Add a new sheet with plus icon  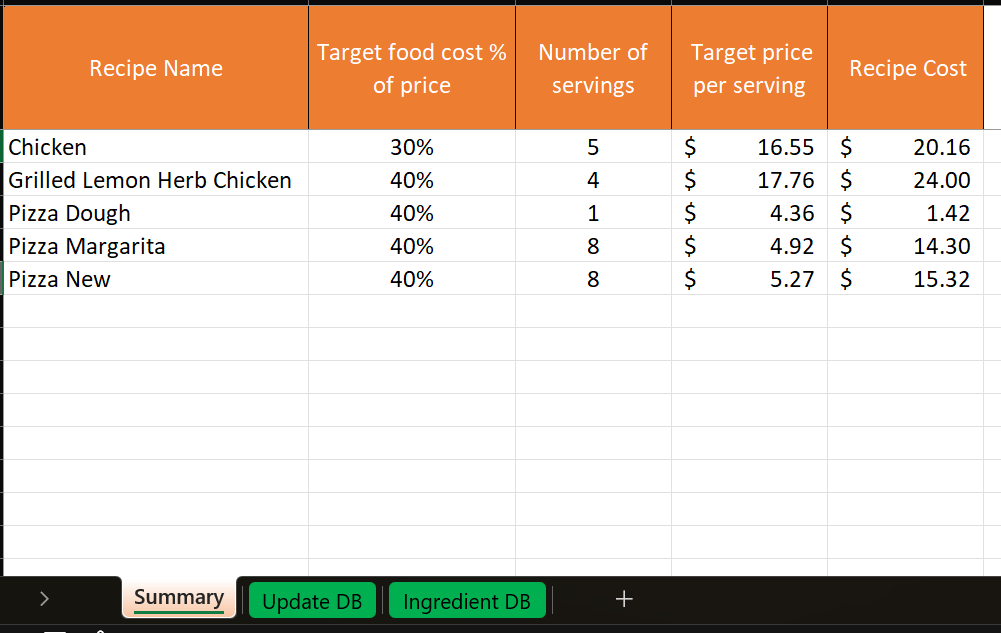coord(624,599)
